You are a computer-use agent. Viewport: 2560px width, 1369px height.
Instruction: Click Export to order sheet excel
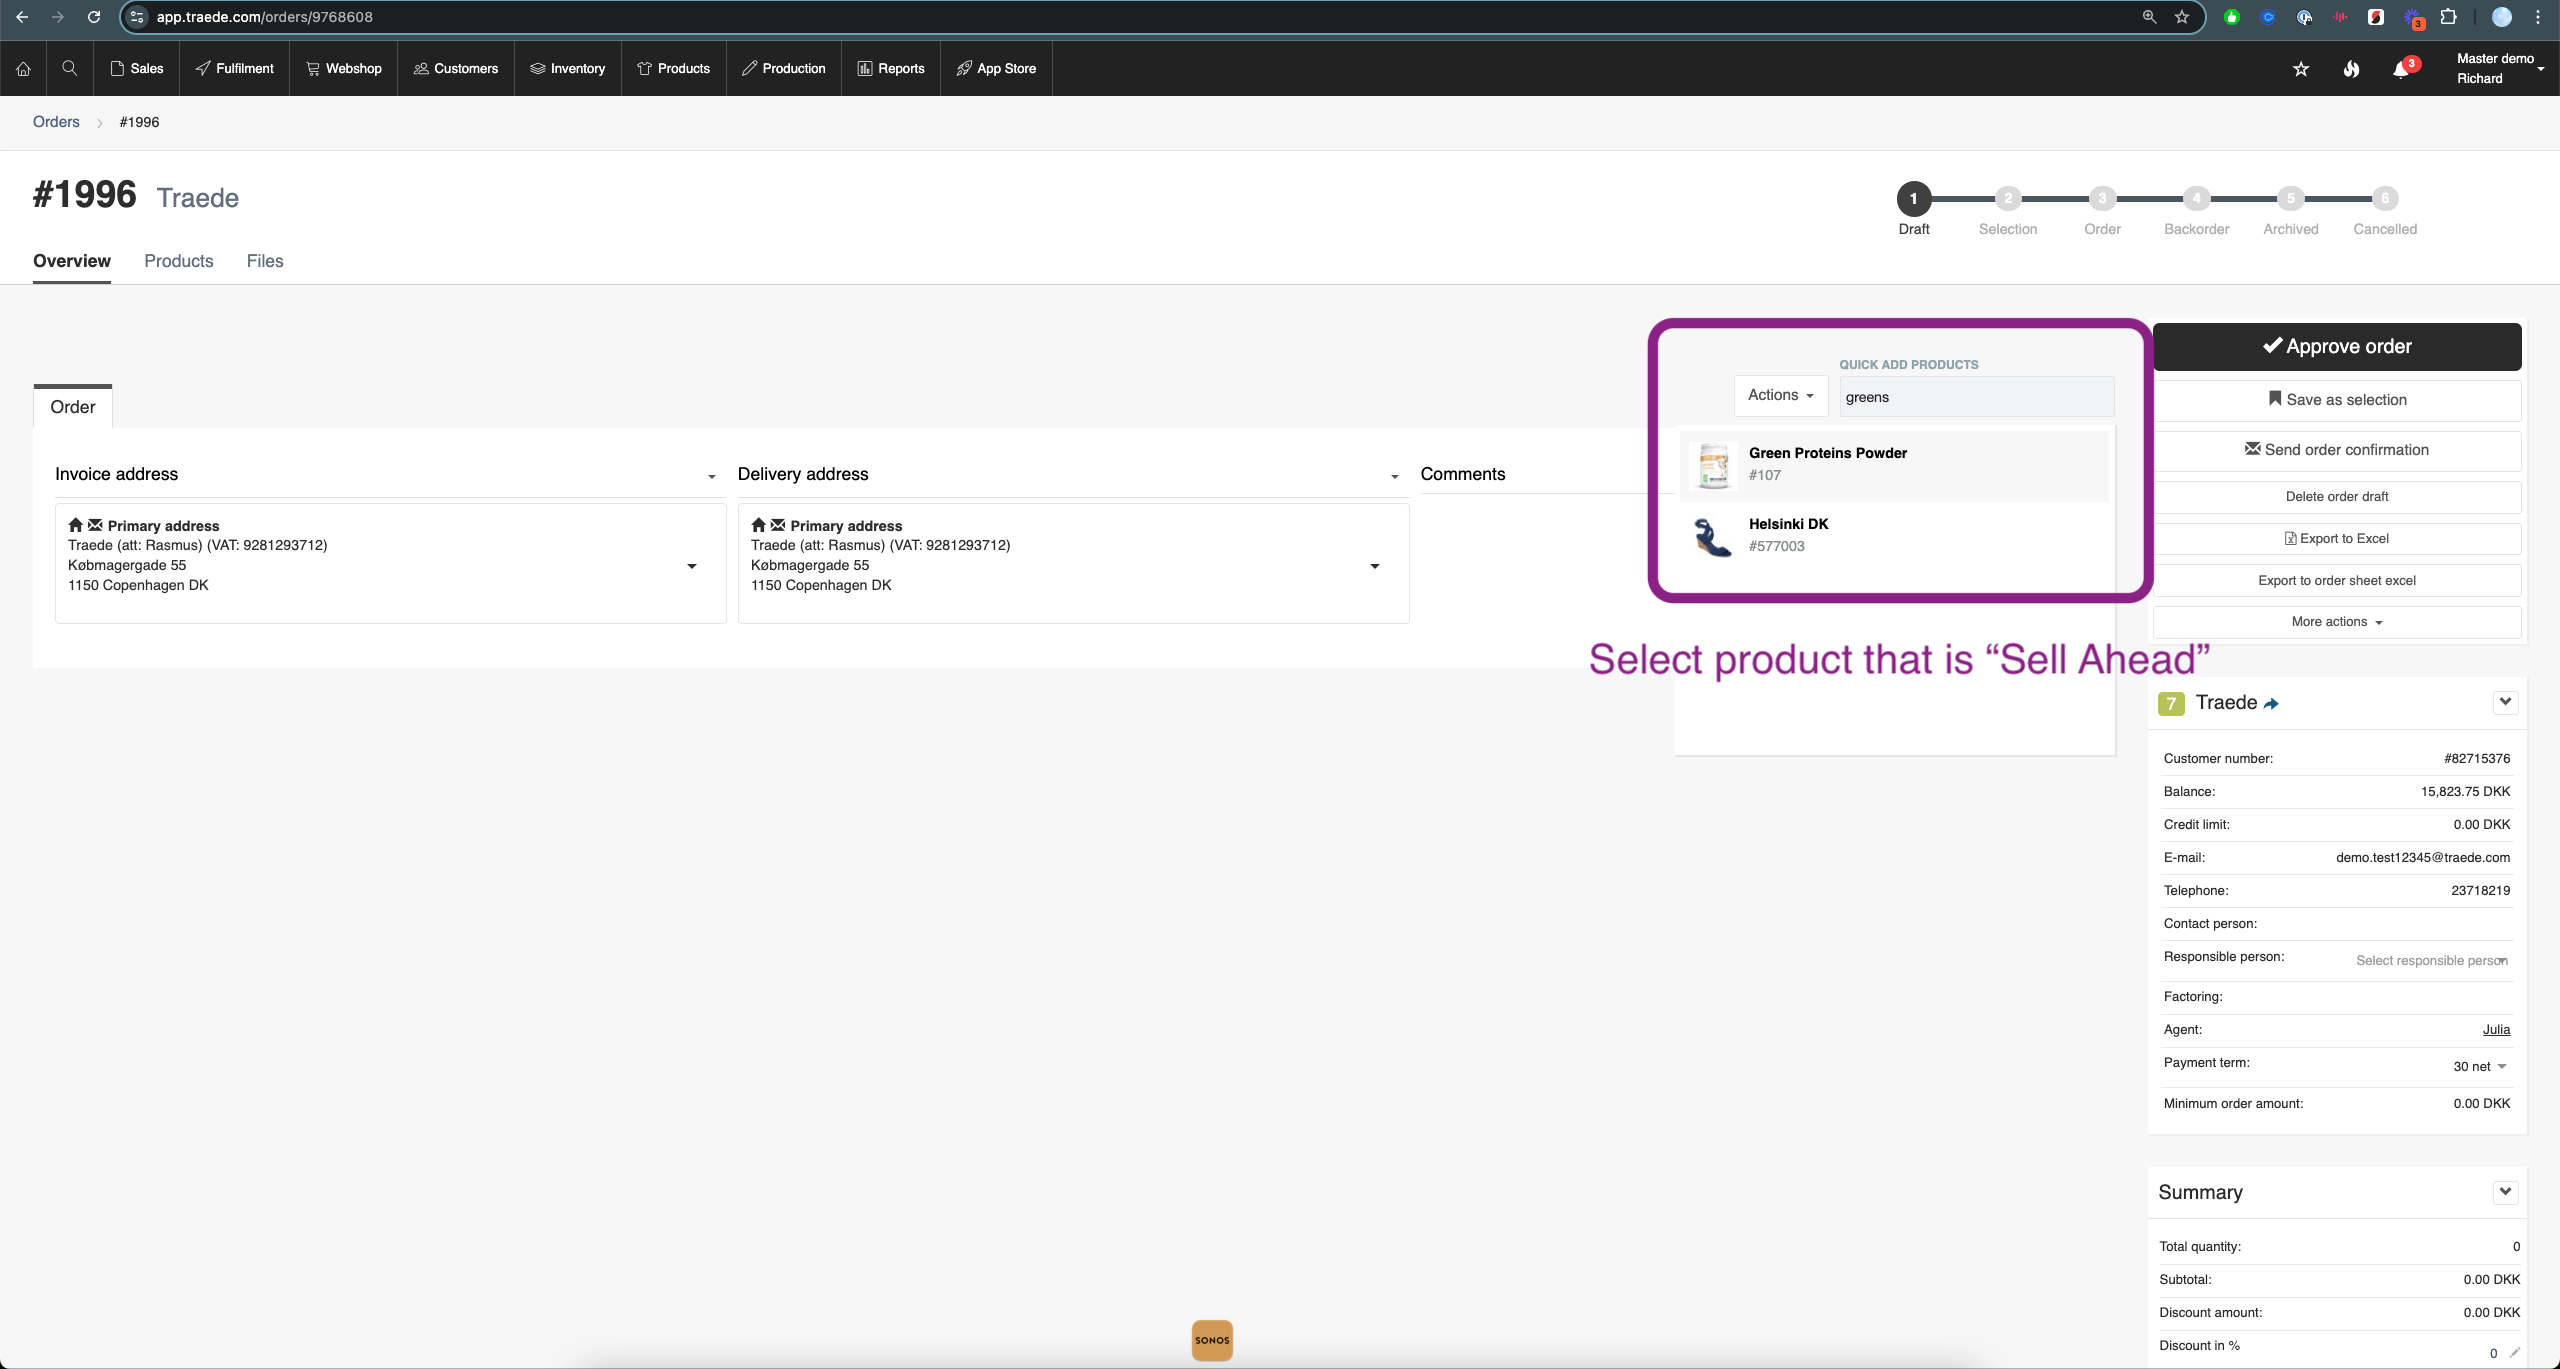[x=2337, y=581]
